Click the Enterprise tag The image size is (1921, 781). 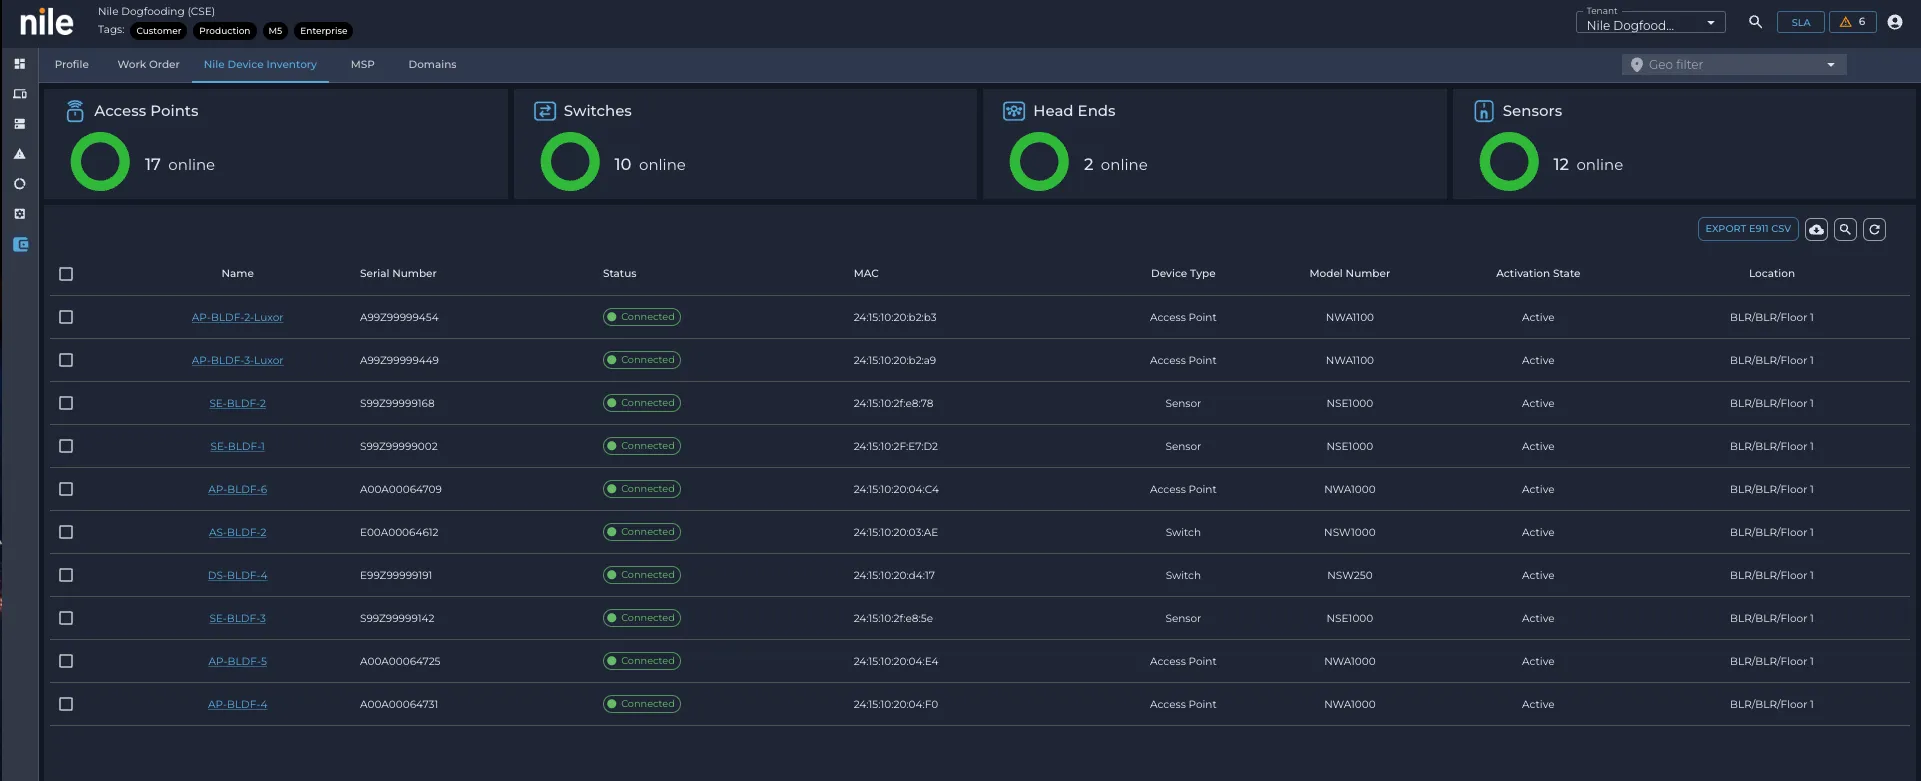(x=324, y=31)
